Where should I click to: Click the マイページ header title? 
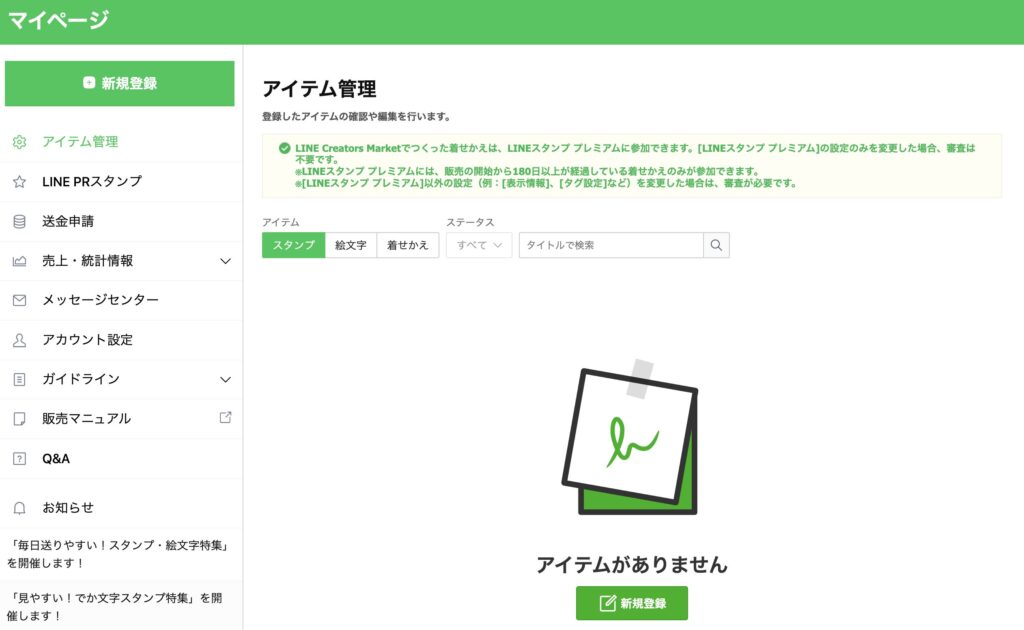tap(59, 20)
